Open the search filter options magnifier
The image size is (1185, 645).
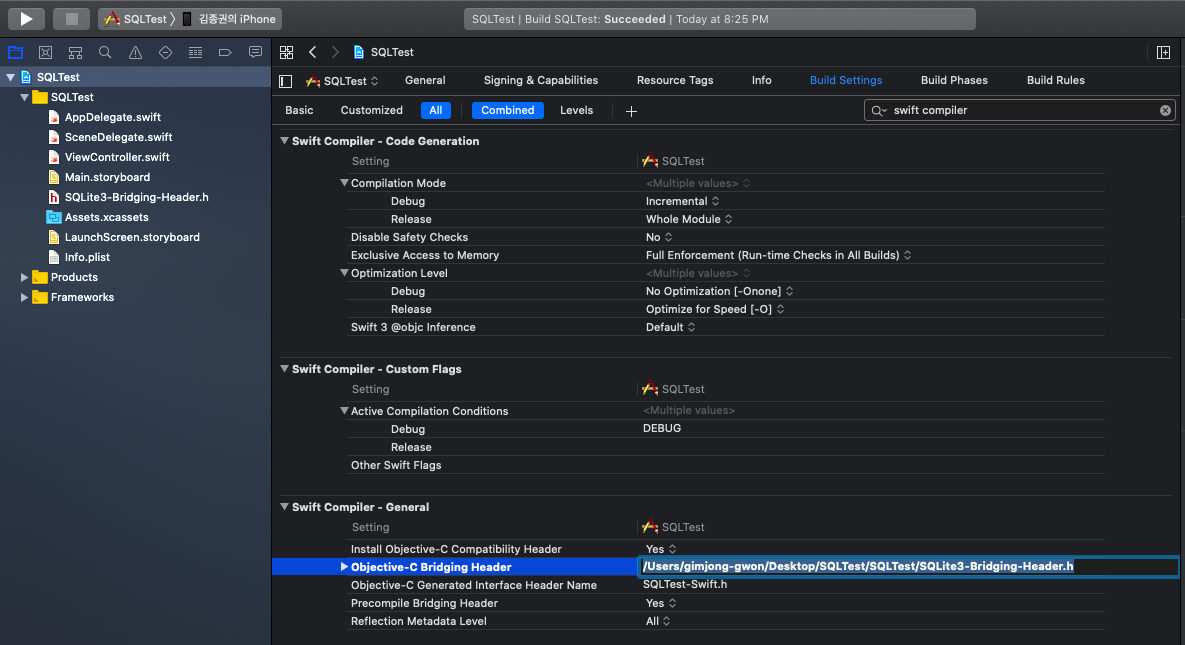[878, 110]
